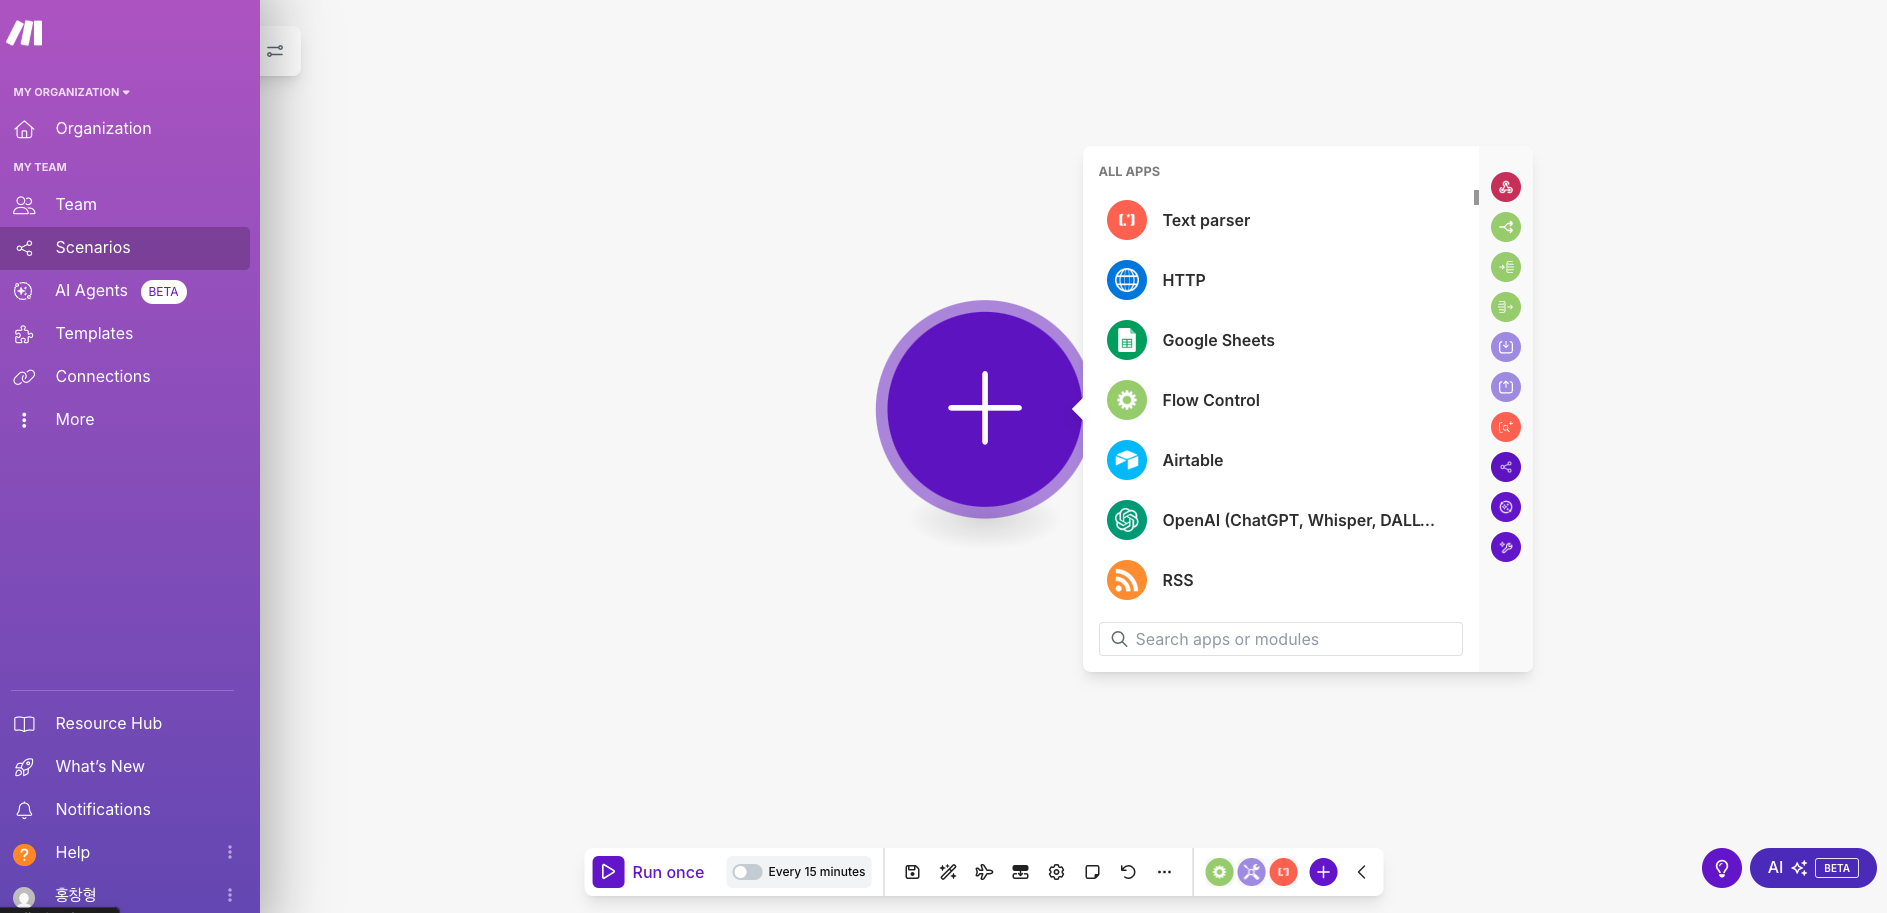This screenshot has height=913, width=1887.
Task: Save the scenario with the disk icon
Action: [913, 872]
